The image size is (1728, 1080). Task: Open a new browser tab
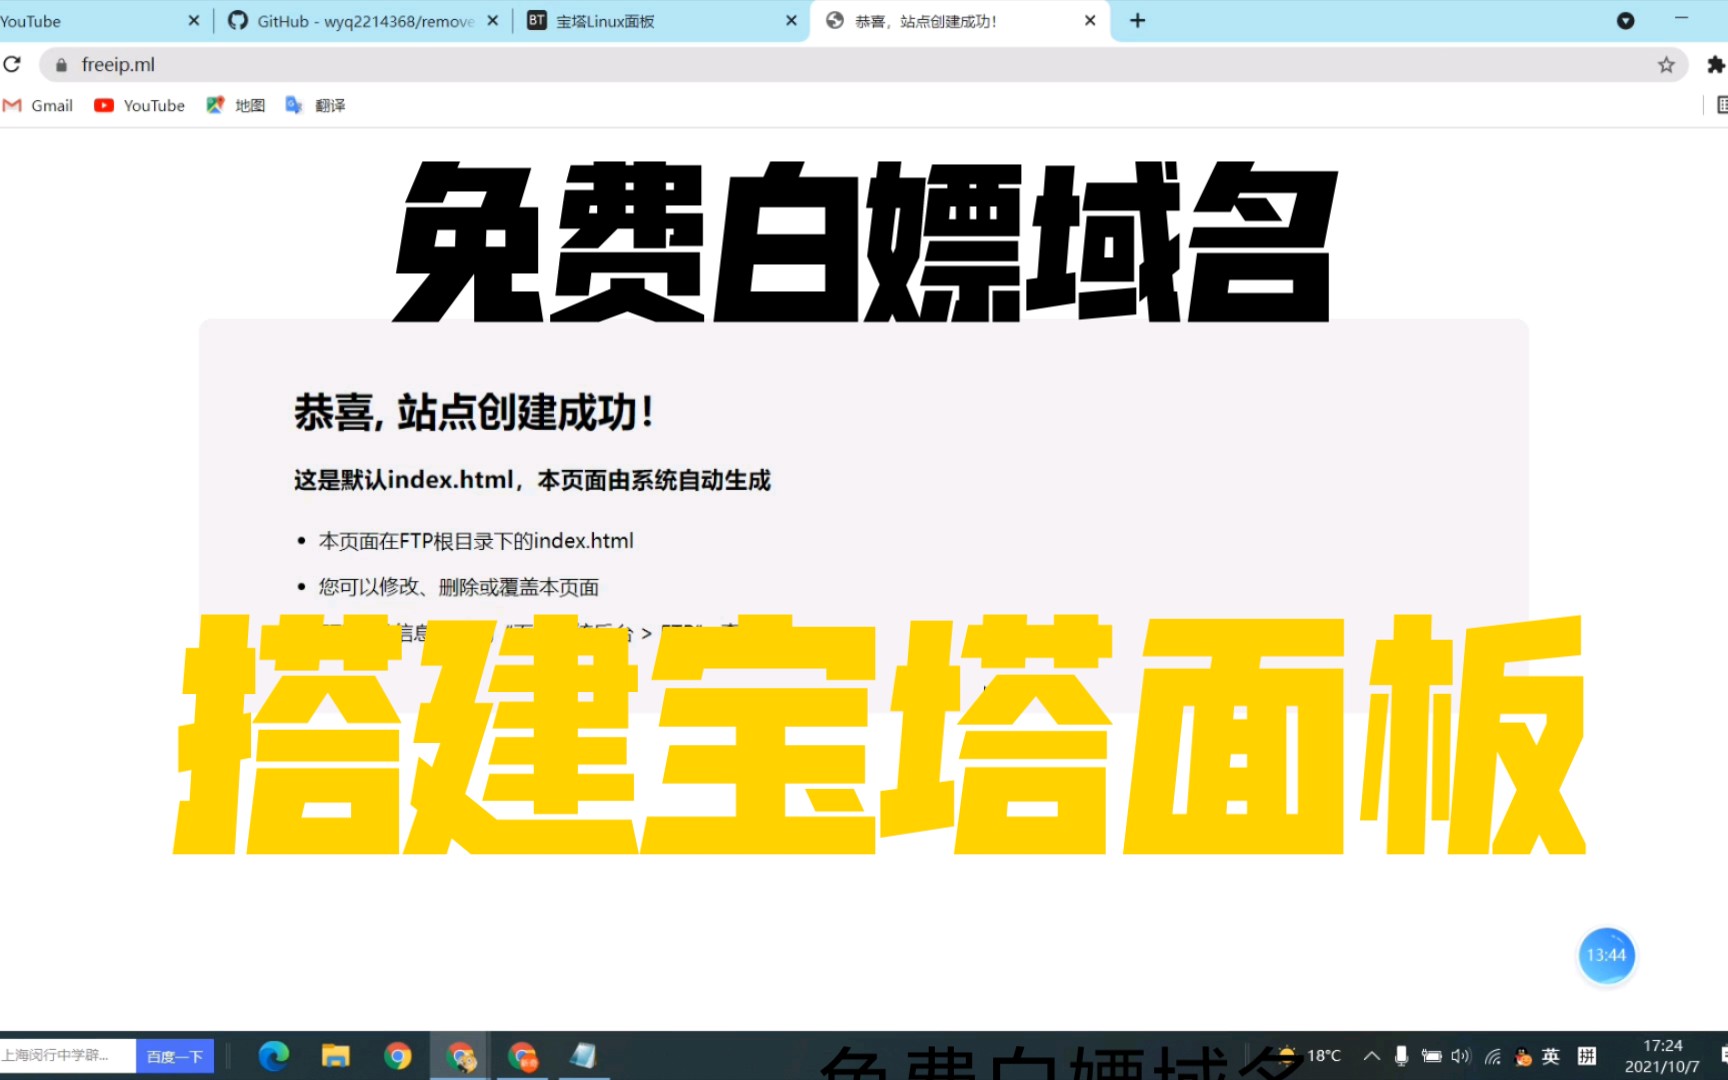pyautogui.click(x=1137, y=21)
